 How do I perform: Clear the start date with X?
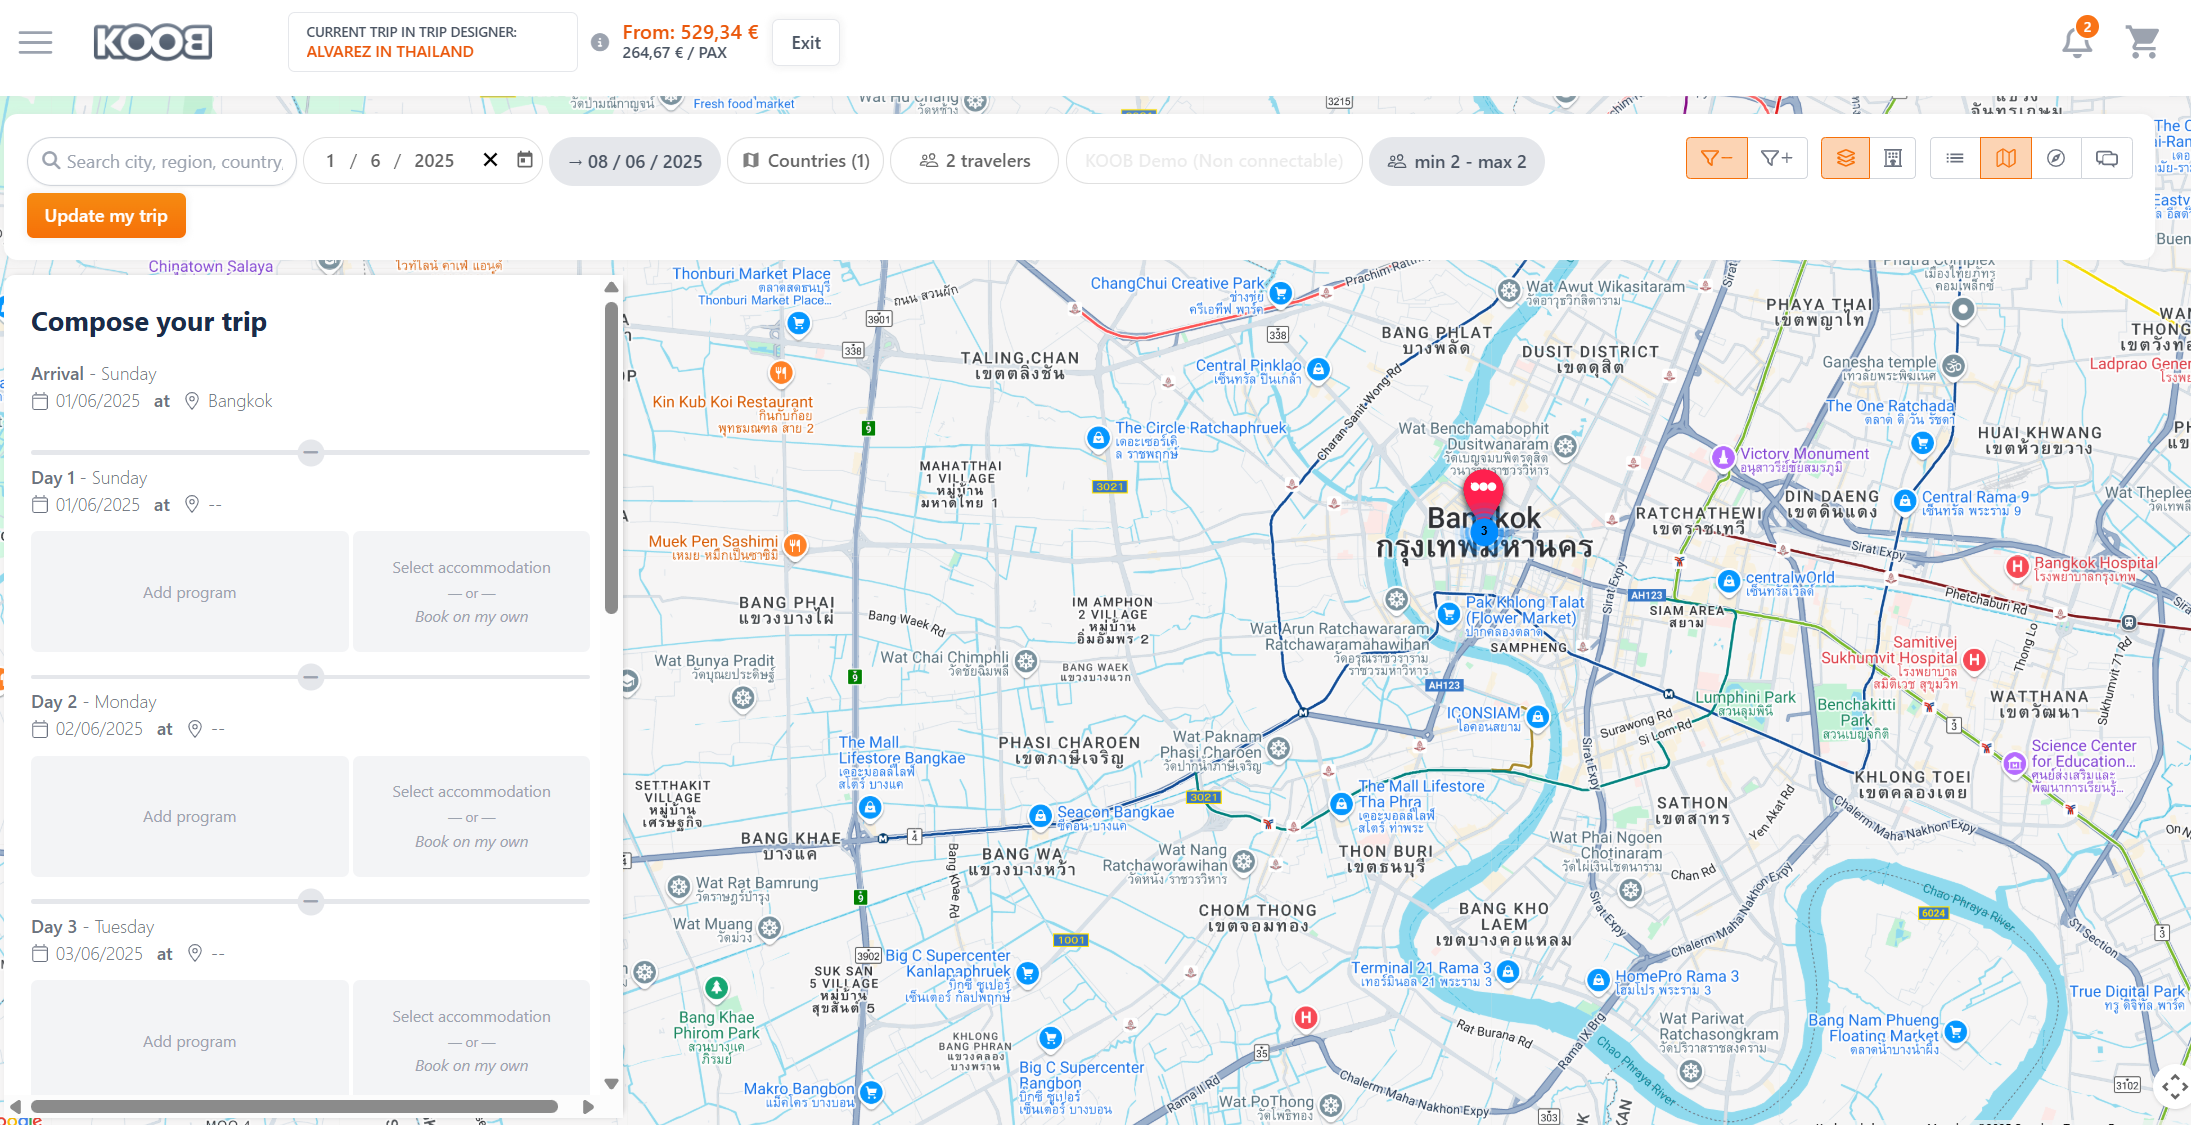click(x=490, y=160)
